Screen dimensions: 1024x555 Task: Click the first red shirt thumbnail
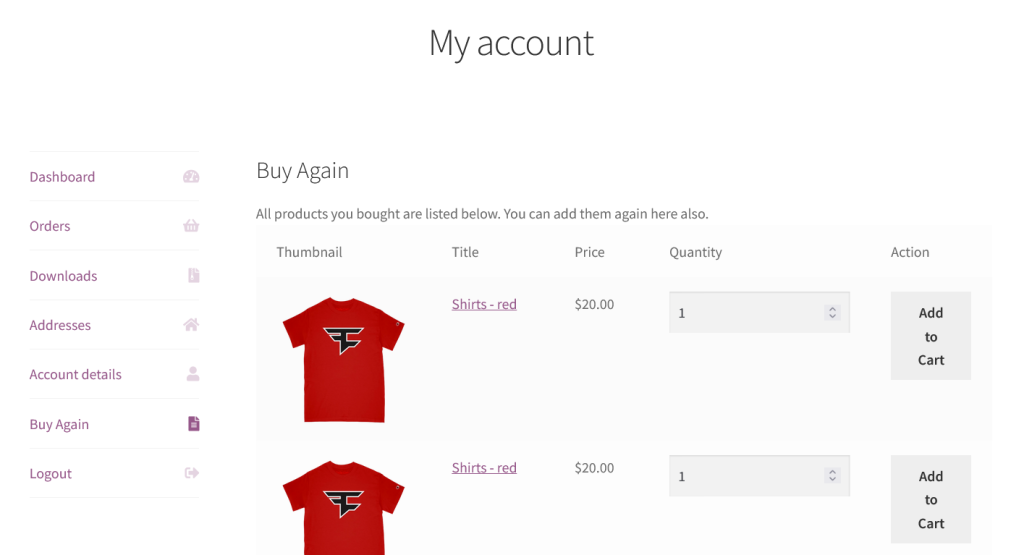[x=343, y=359]
